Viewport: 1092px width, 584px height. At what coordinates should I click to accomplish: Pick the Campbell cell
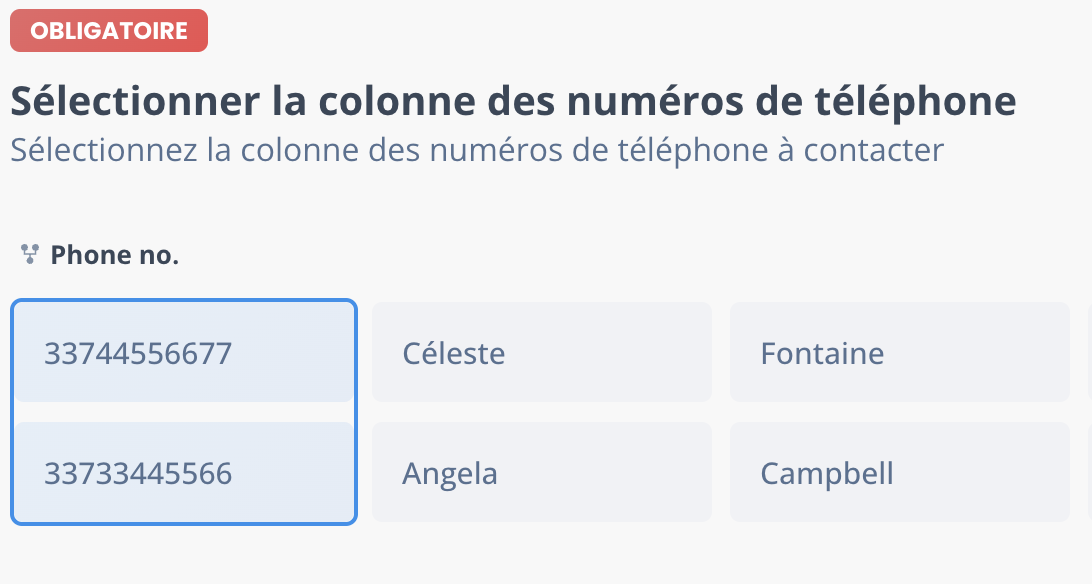point(900,472)
